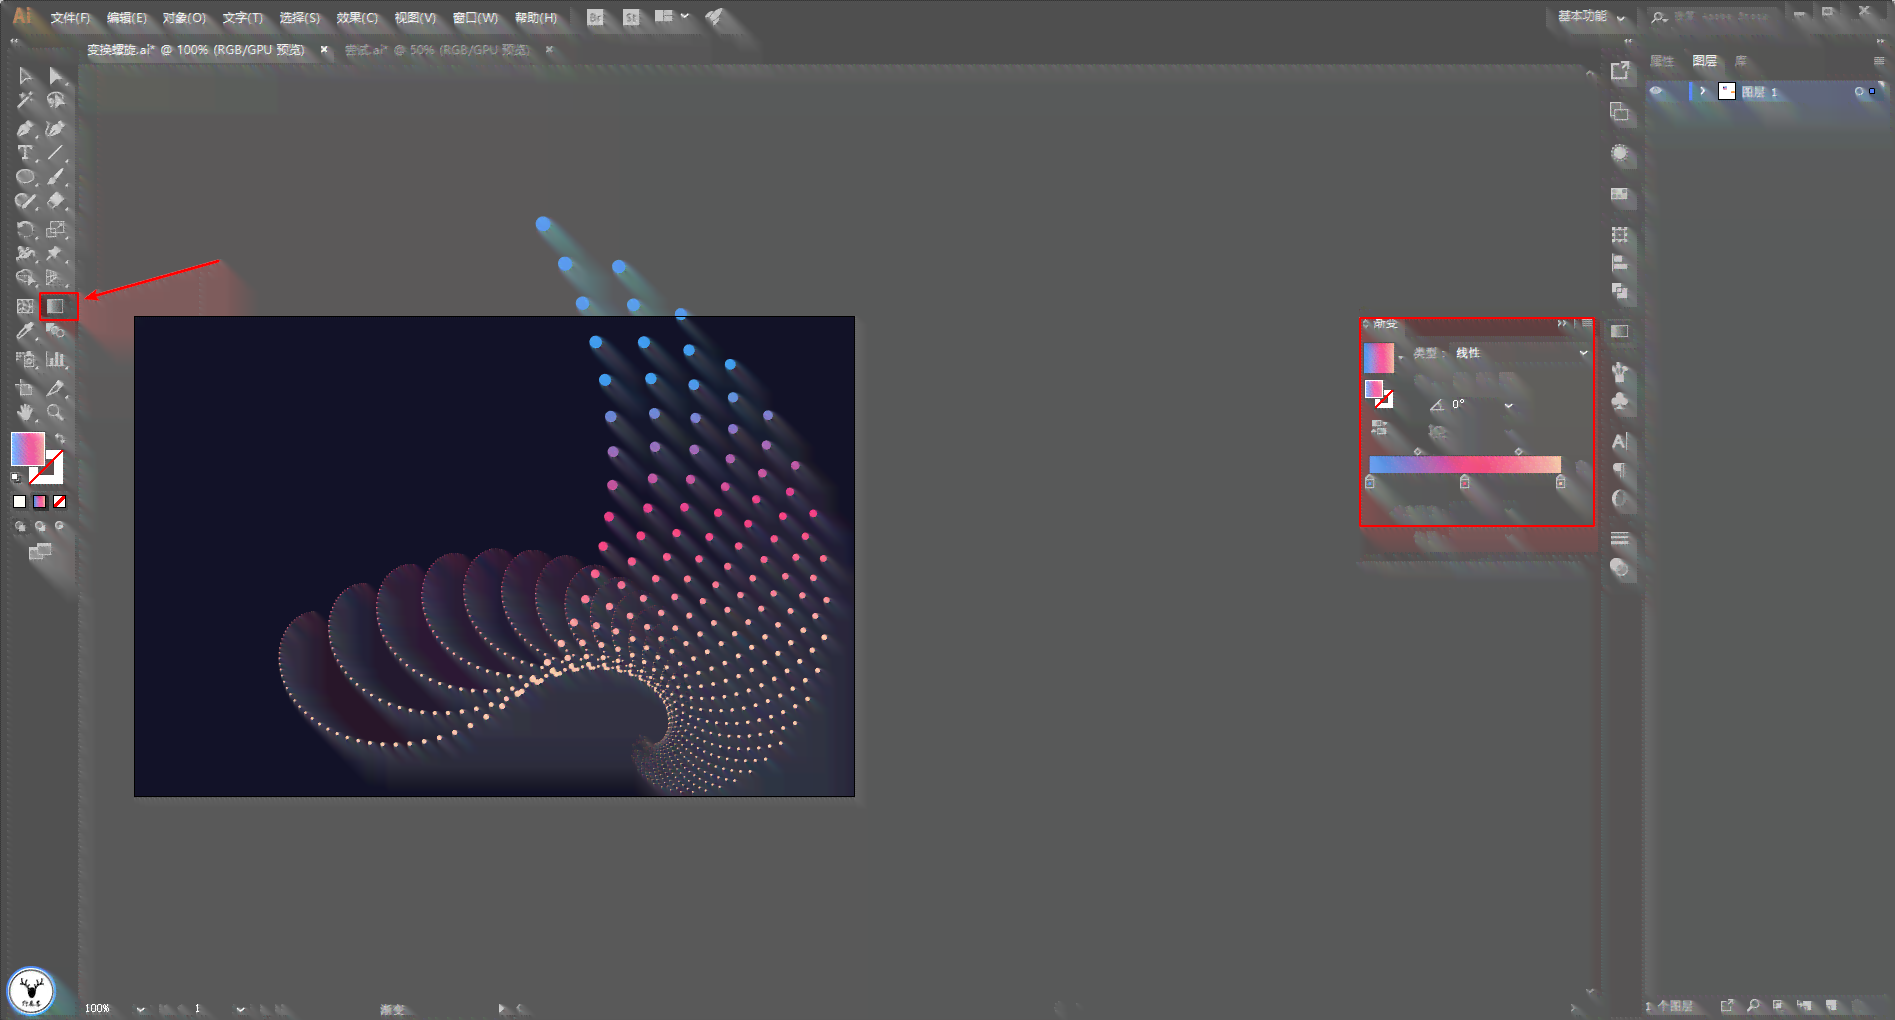The image size is (1895, 1020).
Task: Select the Gradient tool
Action: [56, 307]
